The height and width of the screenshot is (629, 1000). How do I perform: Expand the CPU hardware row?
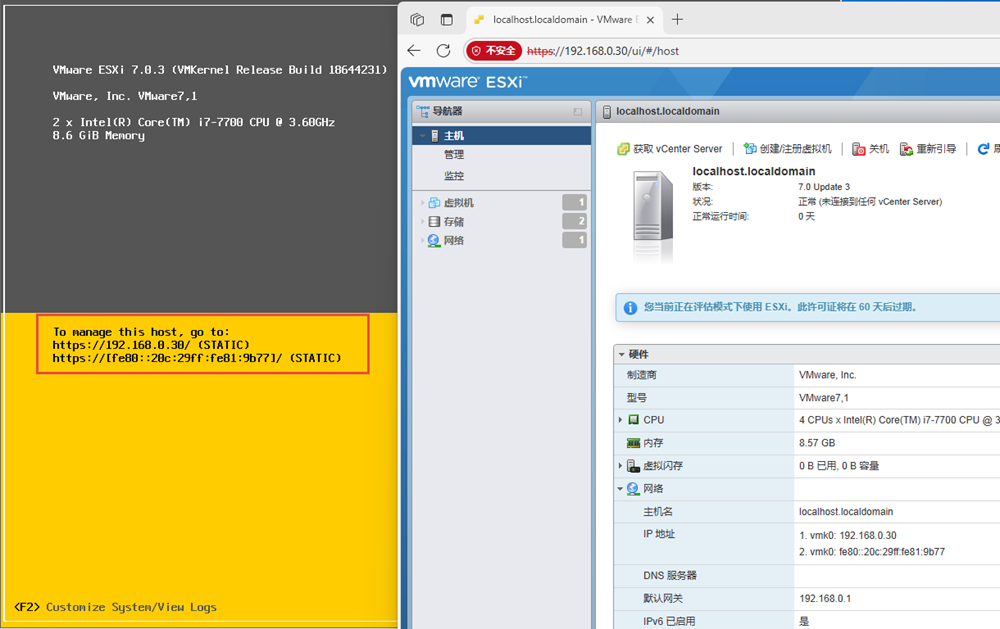coord(621,420)
